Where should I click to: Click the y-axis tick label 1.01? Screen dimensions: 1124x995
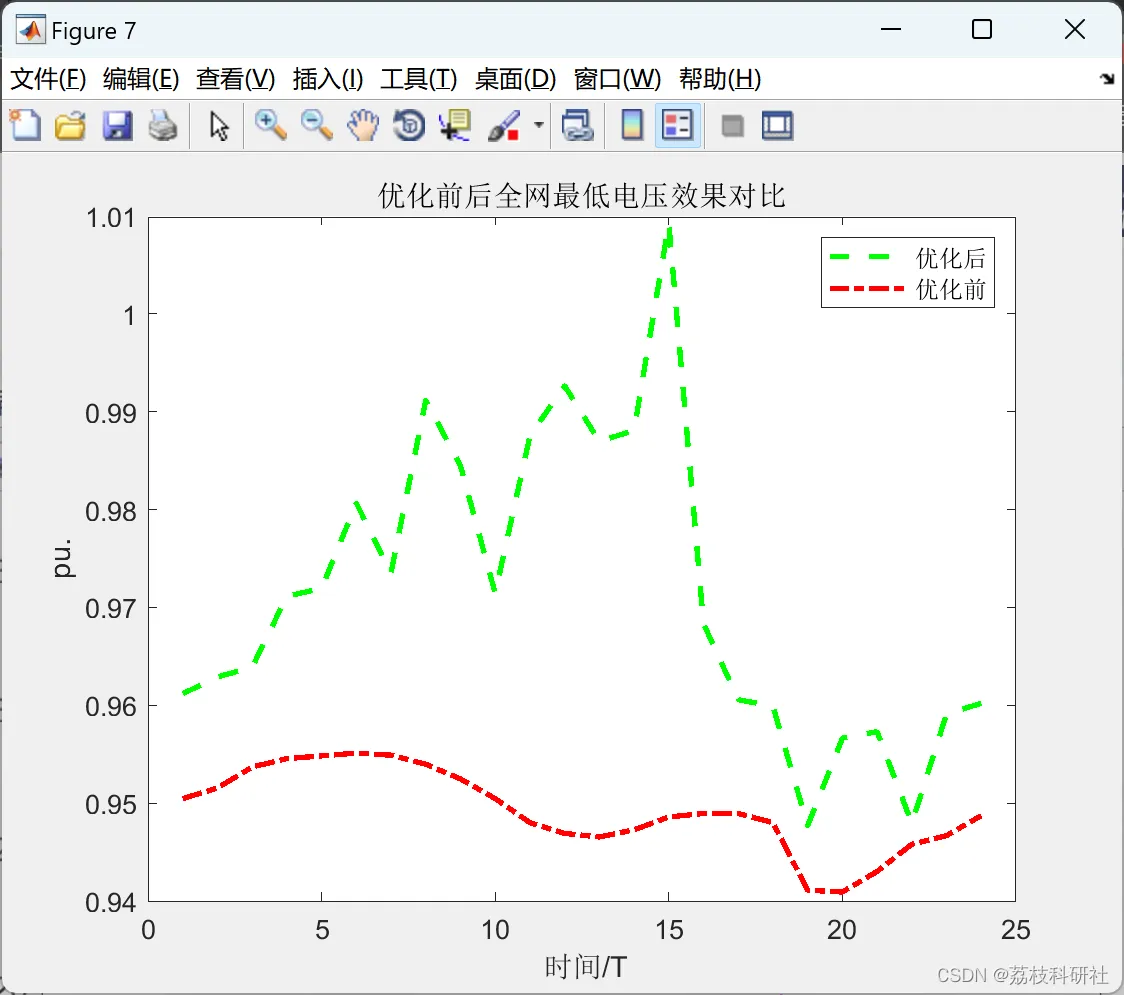(110, 218)
